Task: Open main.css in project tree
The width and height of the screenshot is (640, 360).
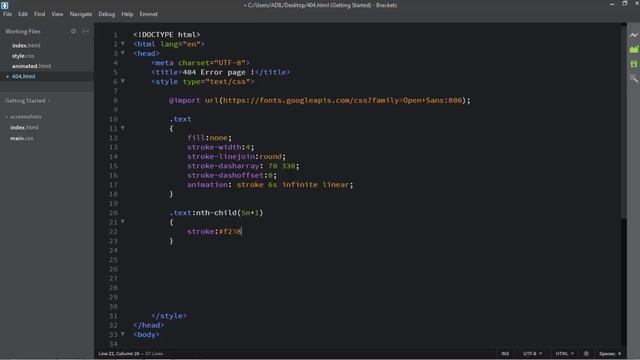Action: [22, 138]
